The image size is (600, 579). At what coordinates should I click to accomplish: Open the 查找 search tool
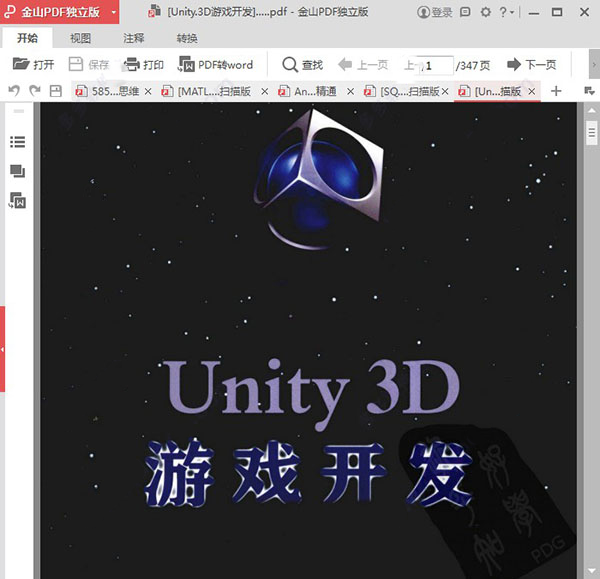point(303,64)
